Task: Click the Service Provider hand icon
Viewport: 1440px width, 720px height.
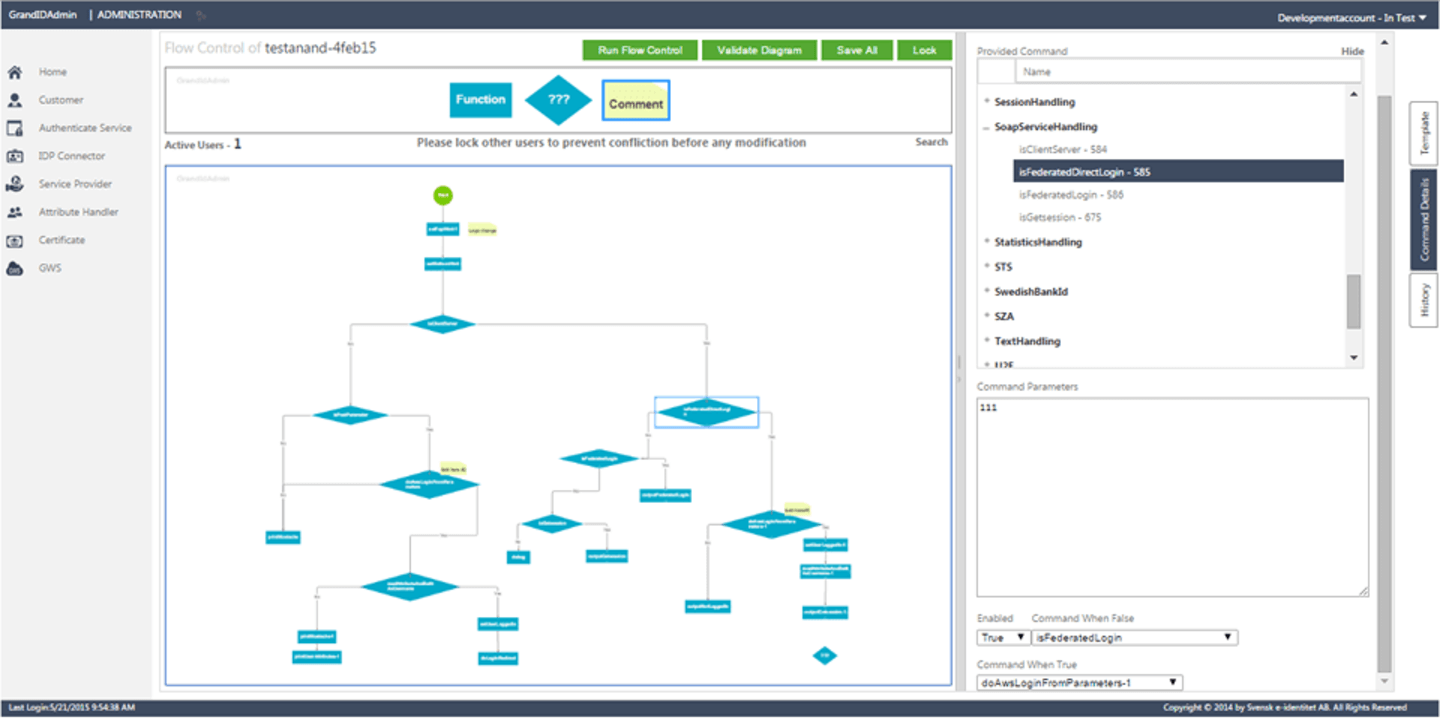Action: click(15, 184)
